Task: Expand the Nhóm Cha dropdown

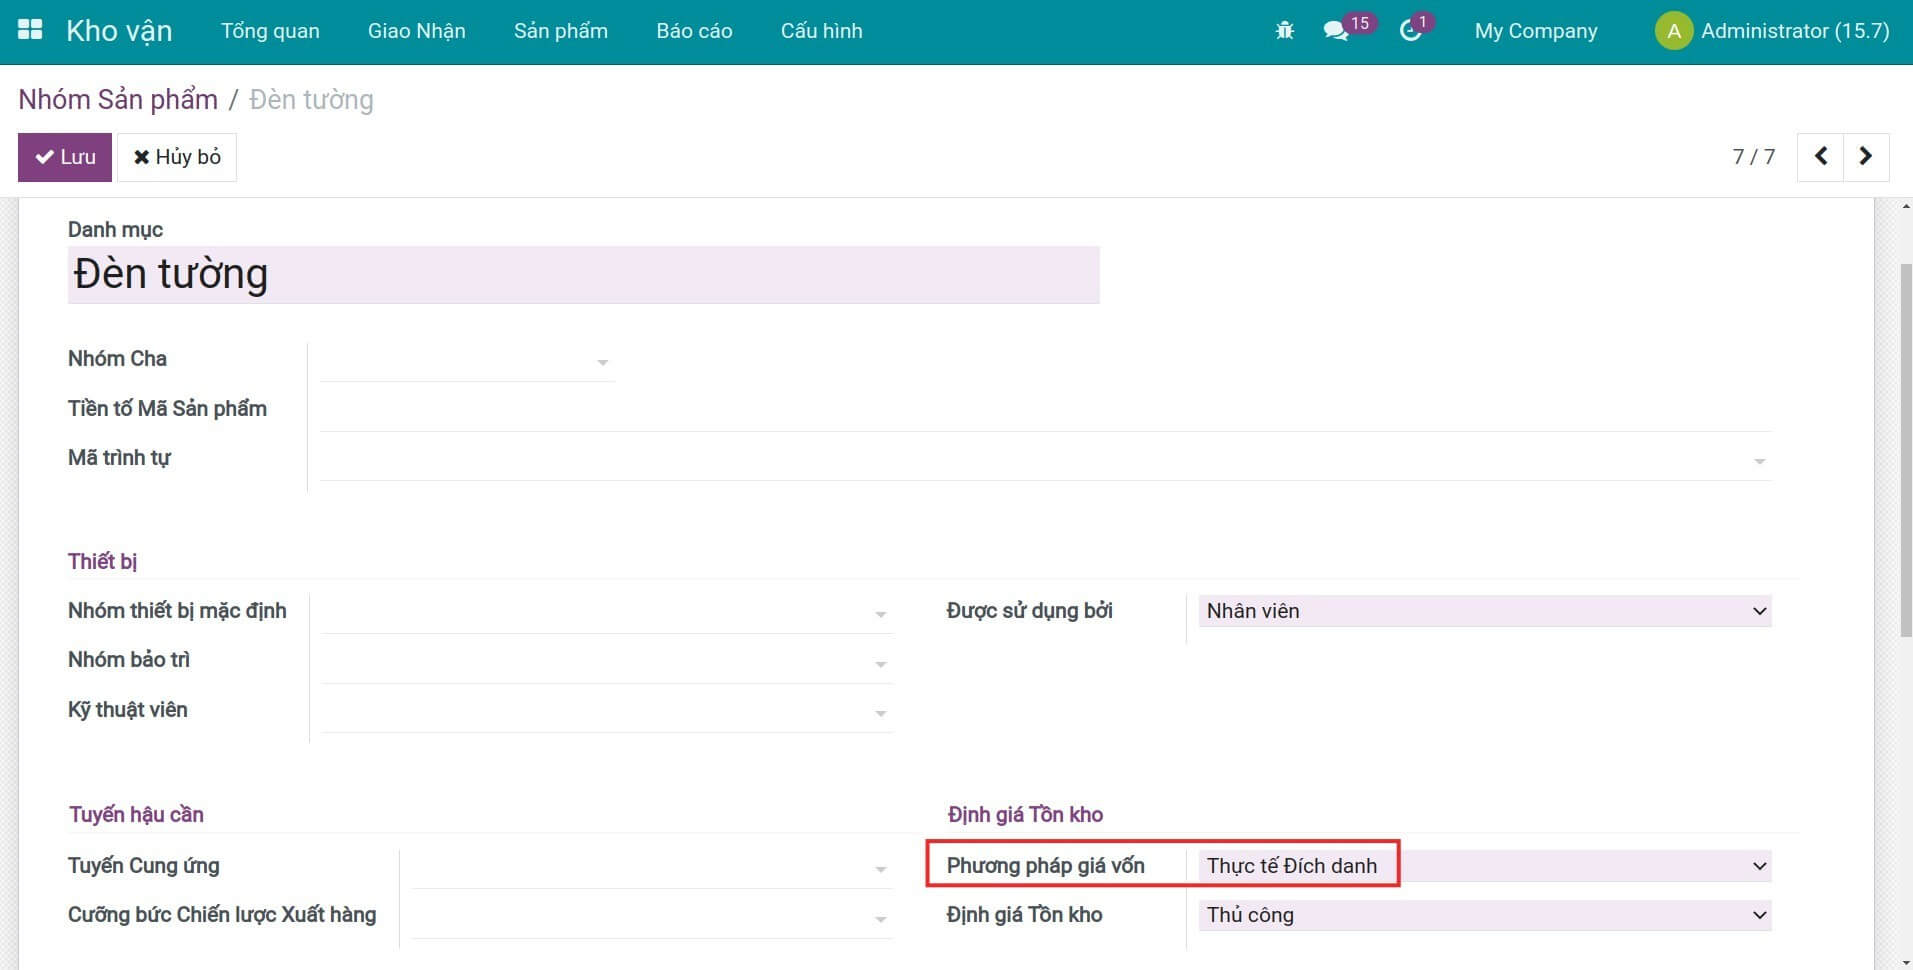Action: pyautogui.click(x=466, y=361)
